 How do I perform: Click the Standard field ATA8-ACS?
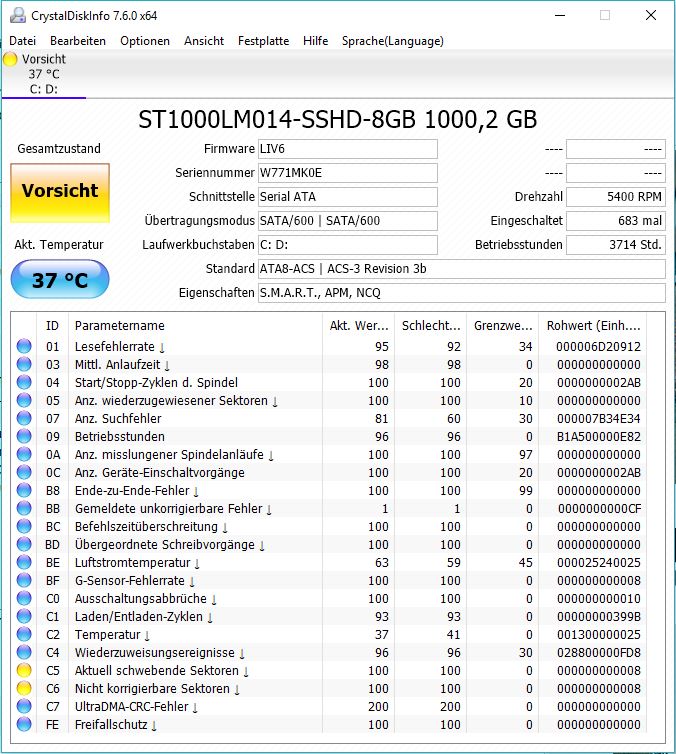(462, 269)
